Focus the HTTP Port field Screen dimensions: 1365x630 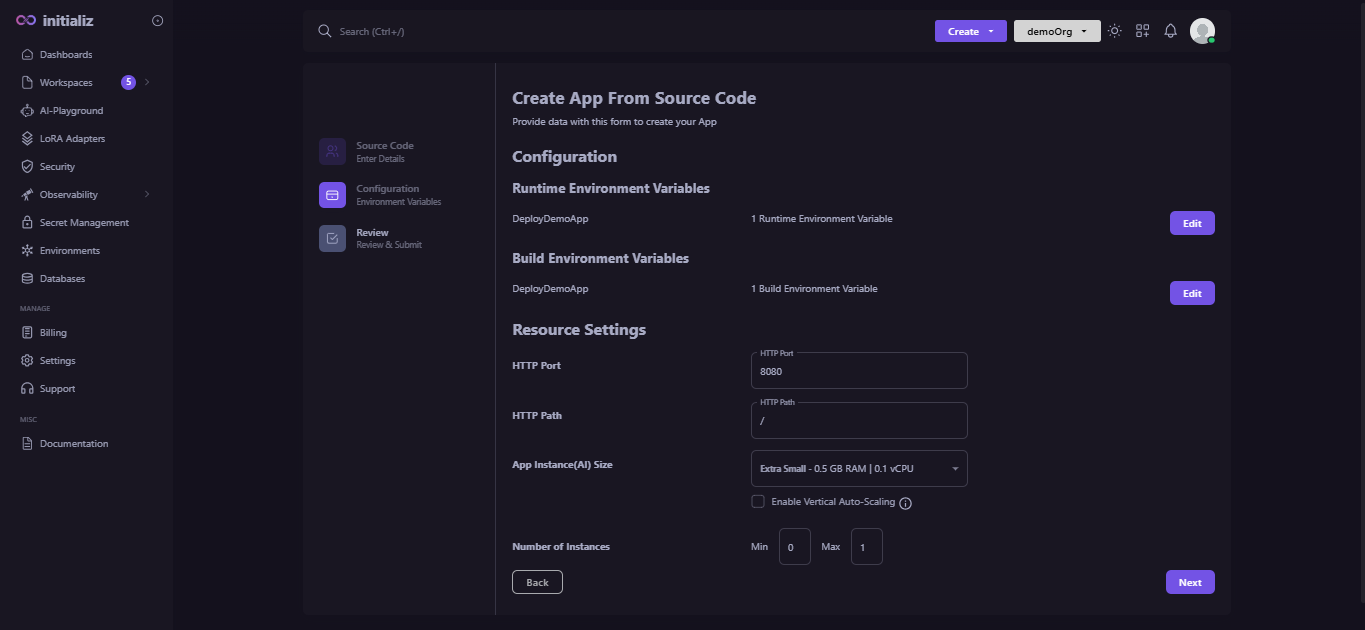coord(859,370)
